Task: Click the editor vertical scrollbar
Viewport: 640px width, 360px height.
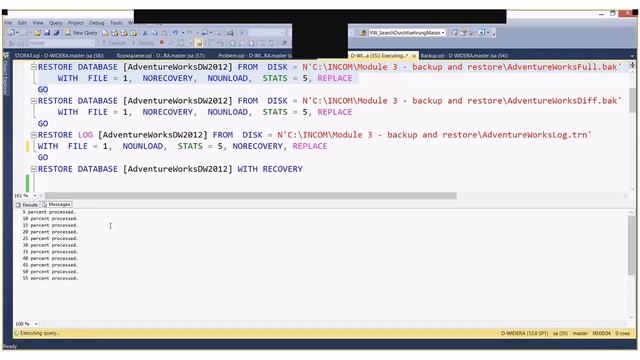Action: pos(632,100)
